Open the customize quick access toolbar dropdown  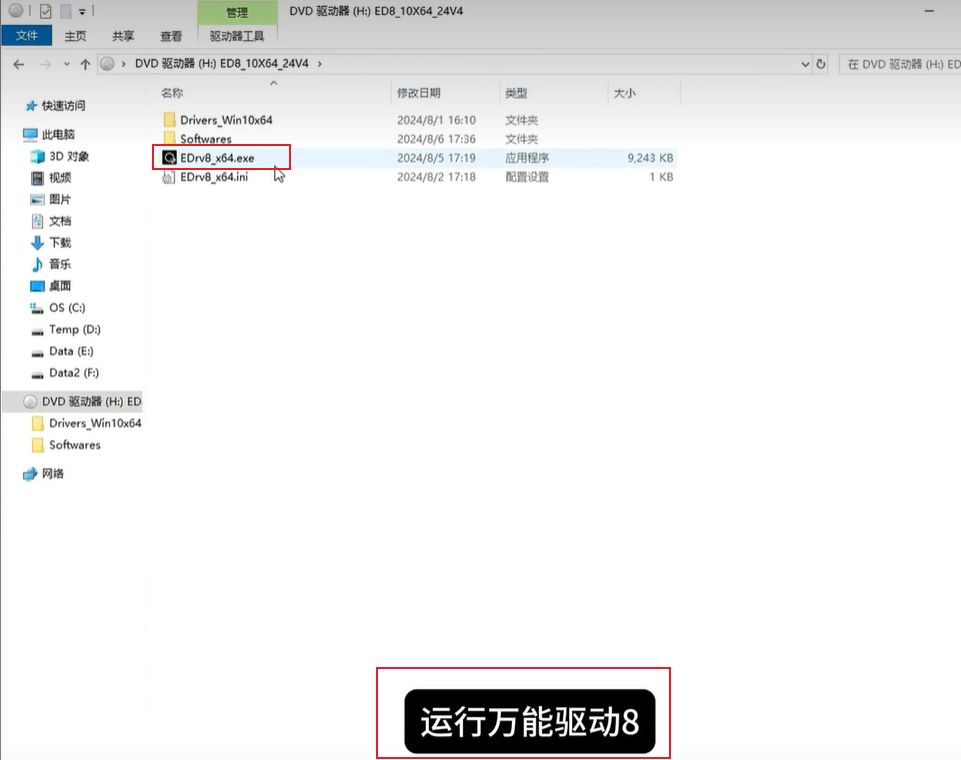coord(82,12)
